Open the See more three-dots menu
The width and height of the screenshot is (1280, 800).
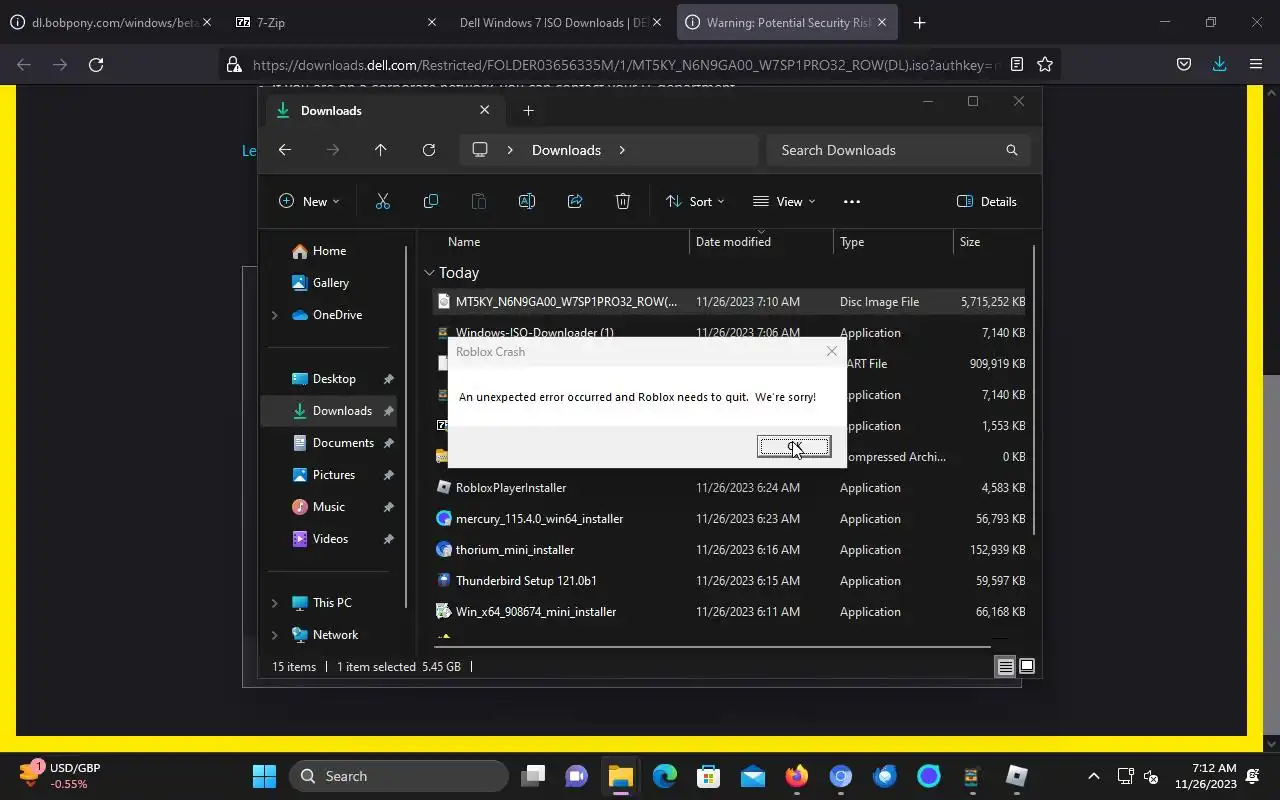click(x=852, y=201)
